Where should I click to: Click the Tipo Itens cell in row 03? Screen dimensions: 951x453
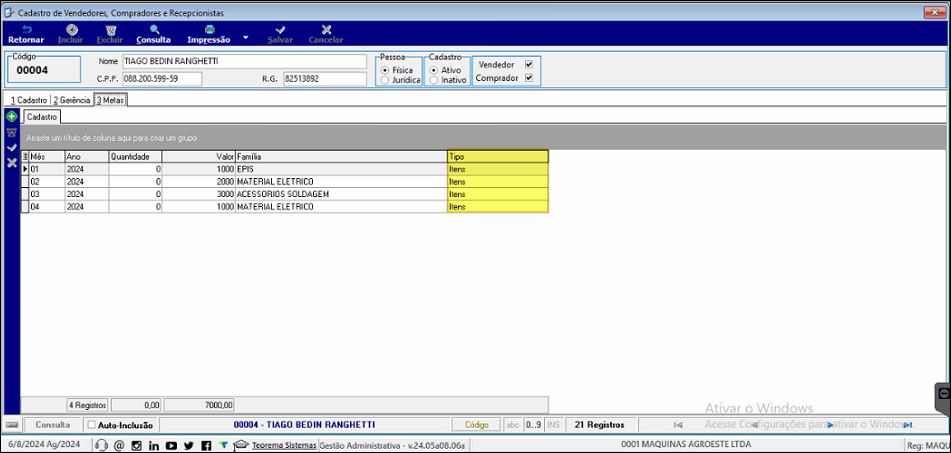pyautogui.click(x=498, y=194)
